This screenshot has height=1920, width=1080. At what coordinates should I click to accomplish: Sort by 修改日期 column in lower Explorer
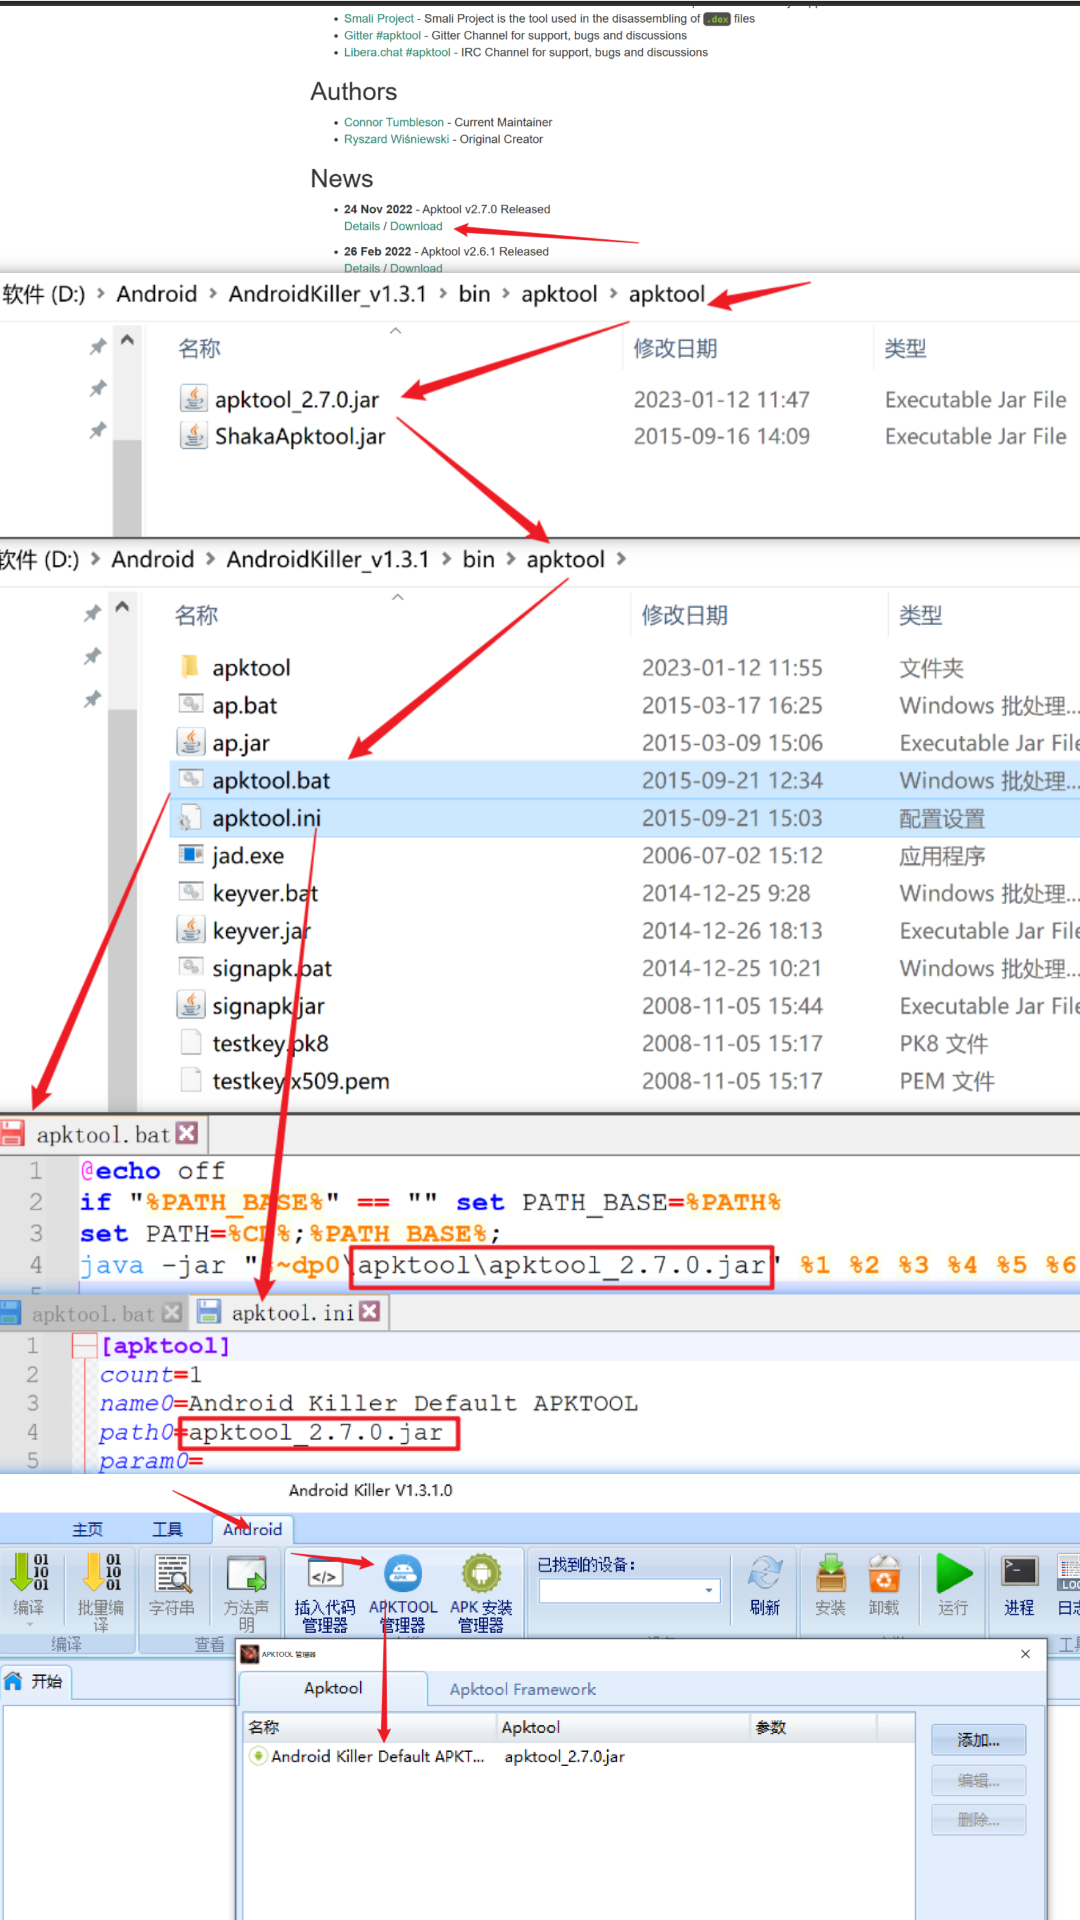(684, 615)
